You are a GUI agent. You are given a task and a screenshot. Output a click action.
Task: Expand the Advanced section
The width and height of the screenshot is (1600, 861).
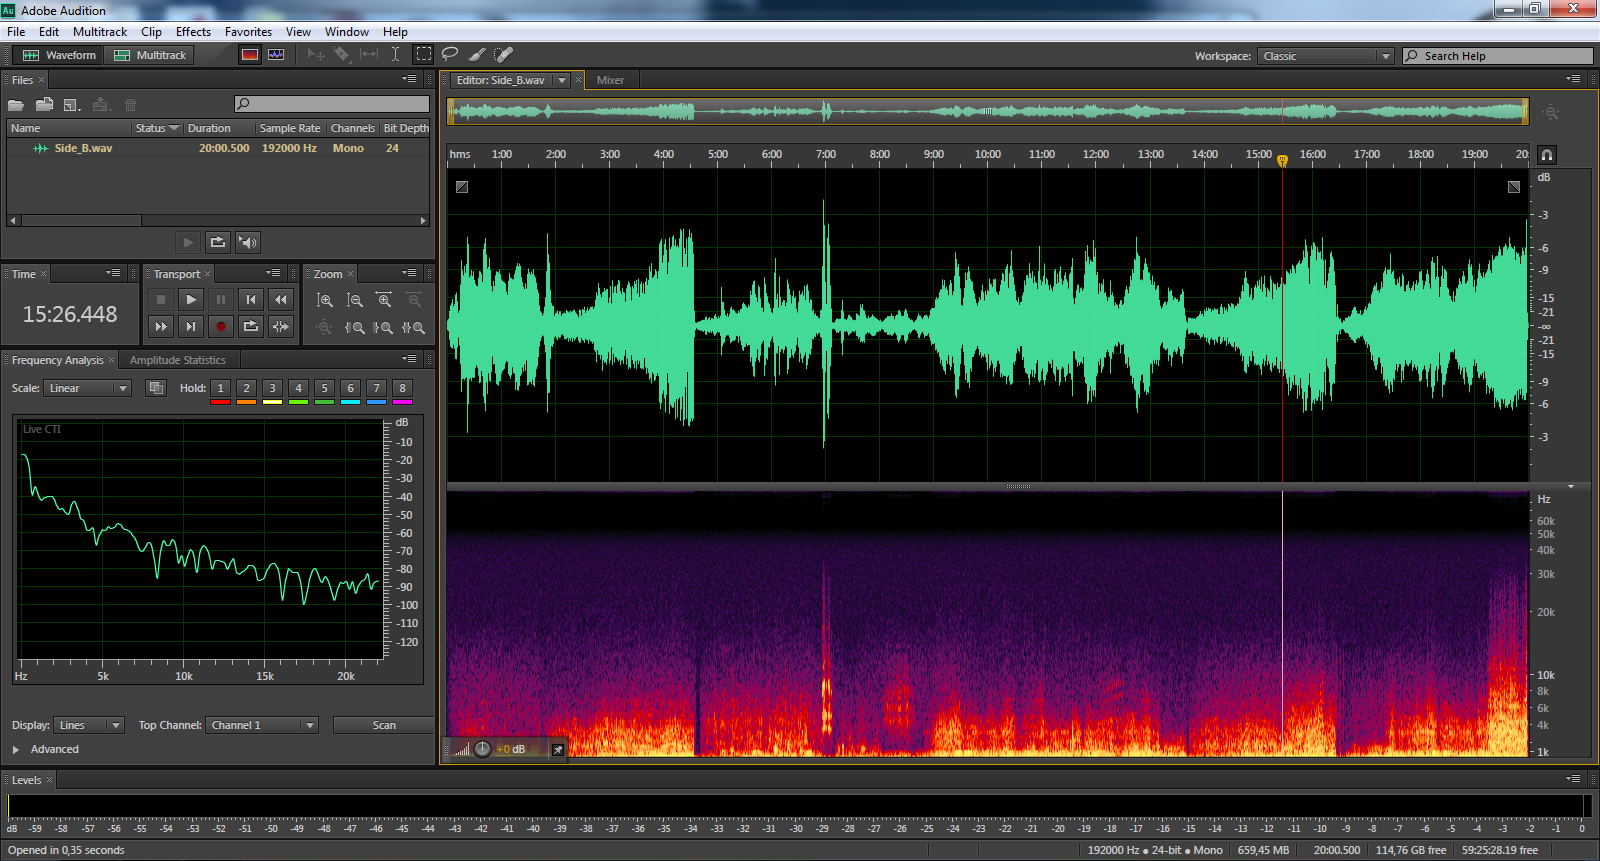(x=16, y=749)
